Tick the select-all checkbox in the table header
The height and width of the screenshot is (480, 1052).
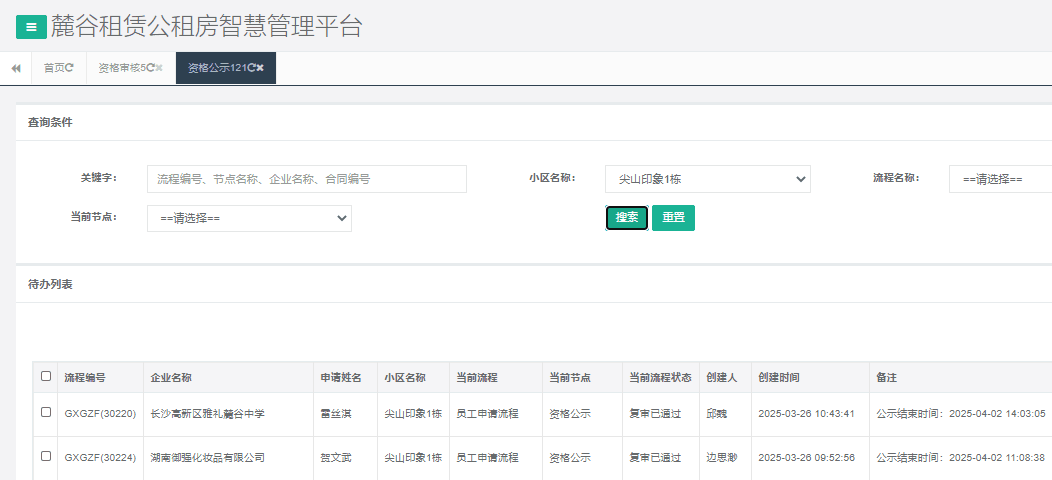point(46,377)
